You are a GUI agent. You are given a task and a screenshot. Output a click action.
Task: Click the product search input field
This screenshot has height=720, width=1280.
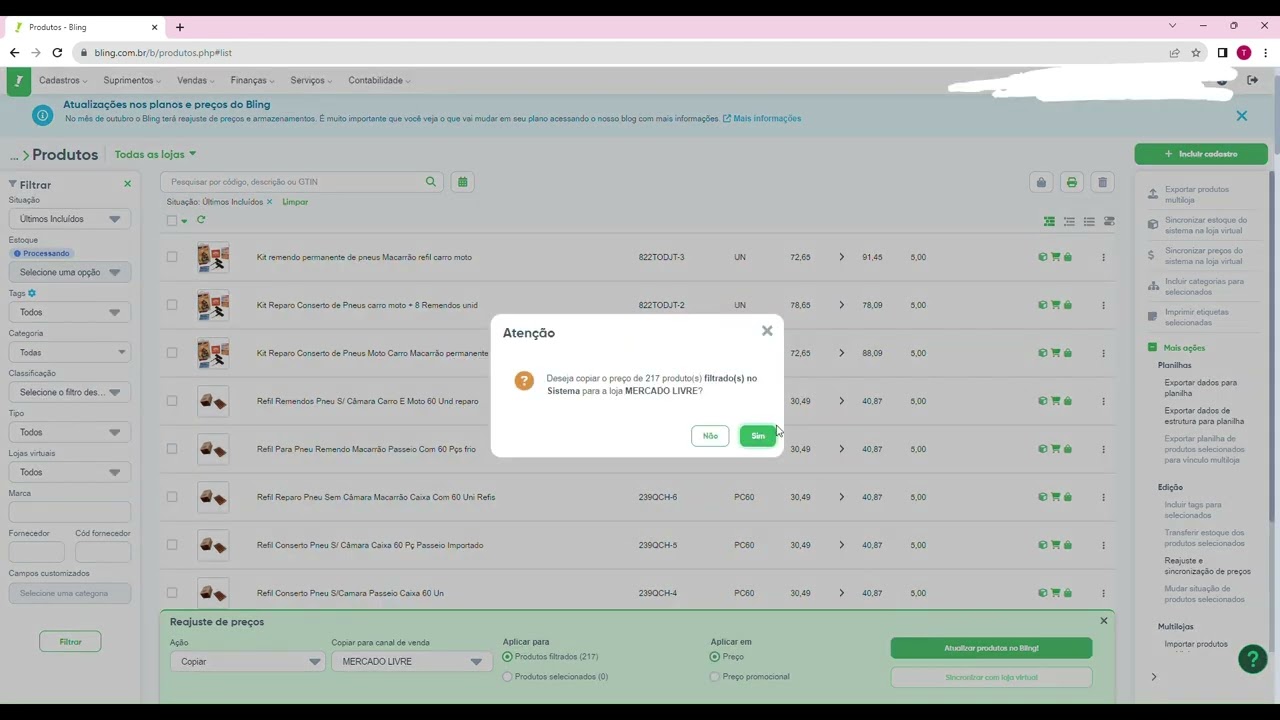(x=292, y=182)
